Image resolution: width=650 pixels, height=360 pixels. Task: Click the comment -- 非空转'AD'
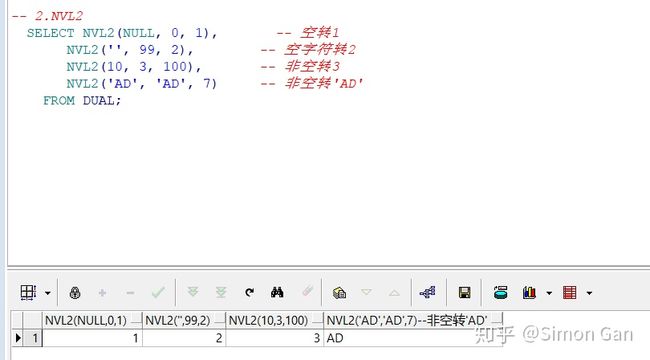311,83
